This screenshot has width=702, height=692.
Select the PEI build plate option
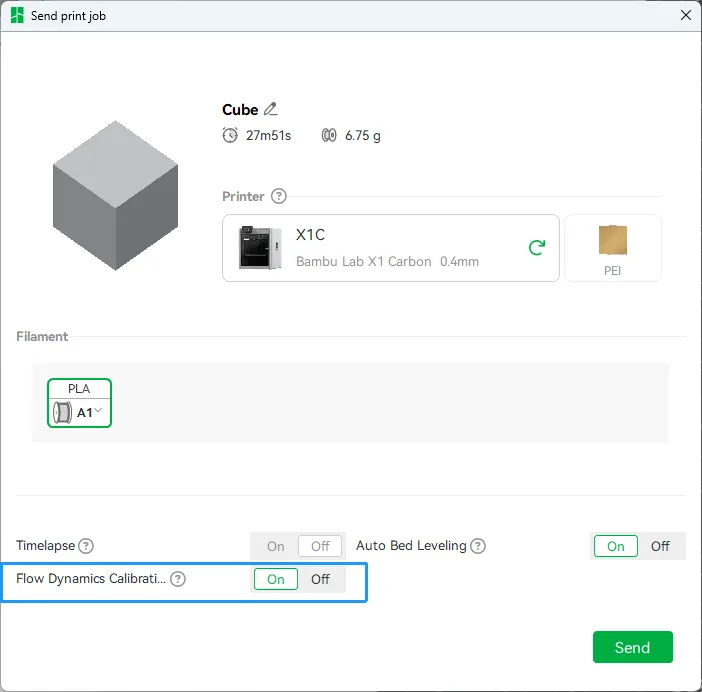613,248
